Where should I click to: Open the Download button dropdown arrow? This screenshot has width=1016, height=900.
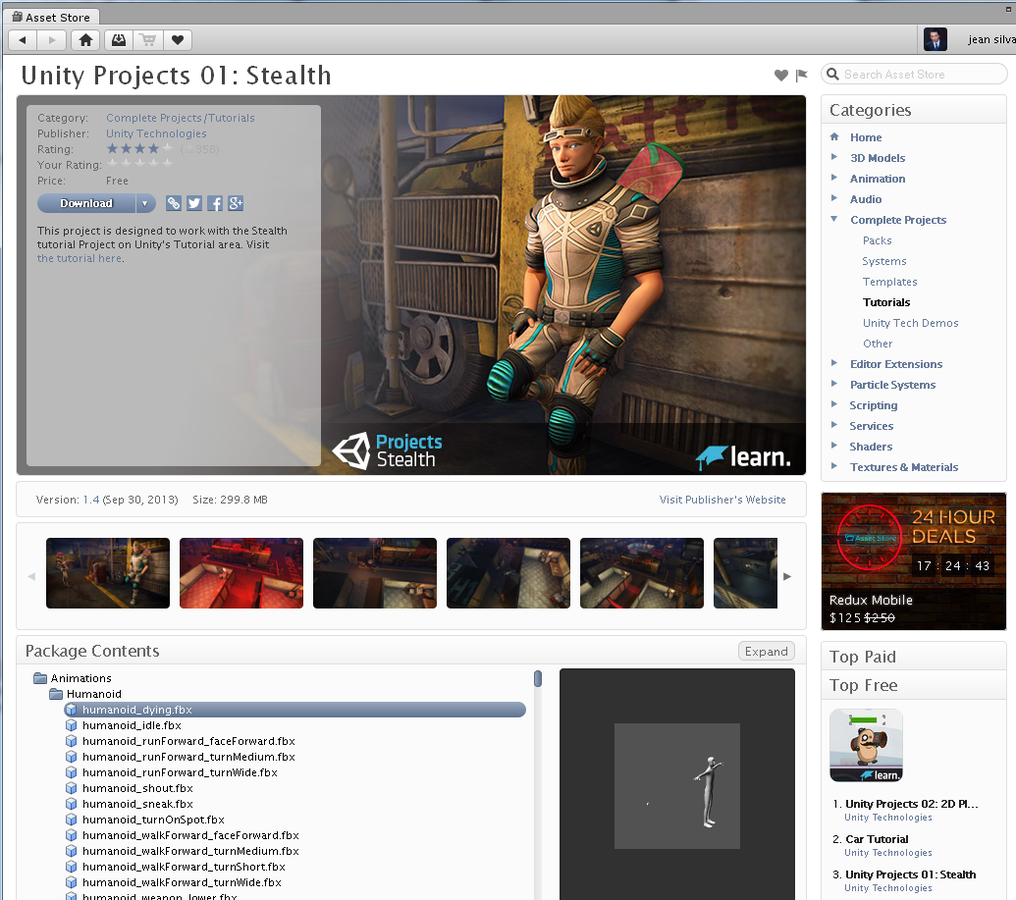click(145, 203)
